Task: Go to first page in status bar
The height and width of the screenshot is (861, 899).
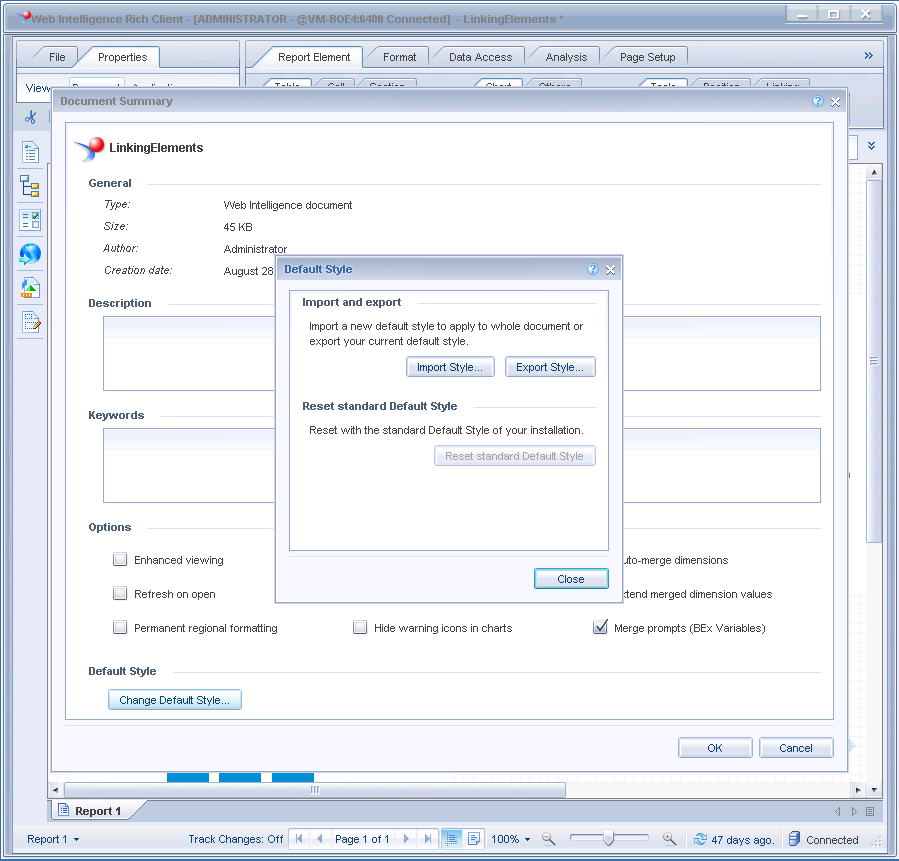Action: [299, 839]
